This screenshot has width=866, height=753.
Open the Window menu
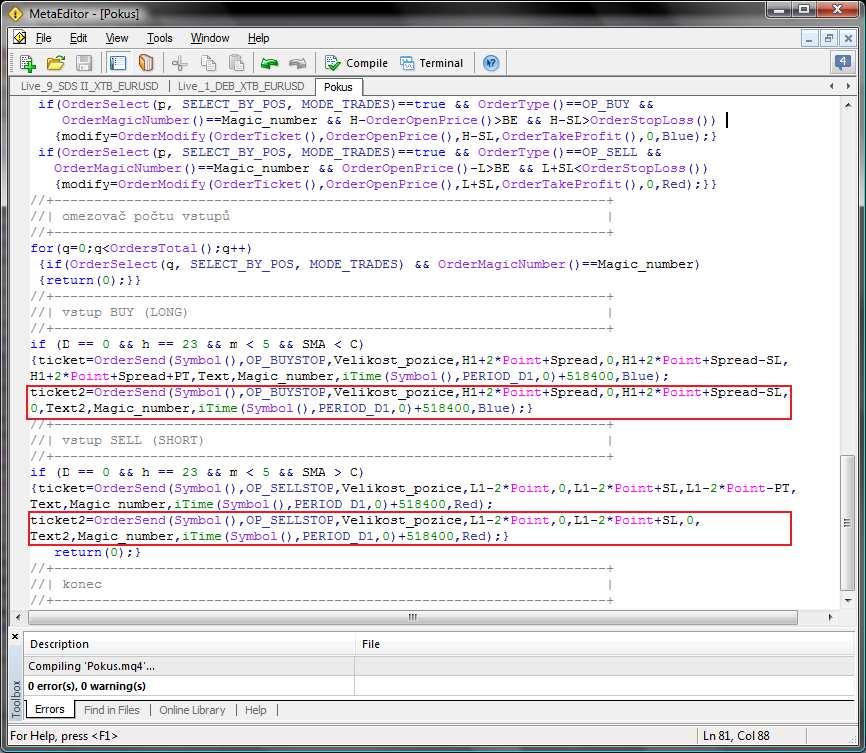(209, 38)
